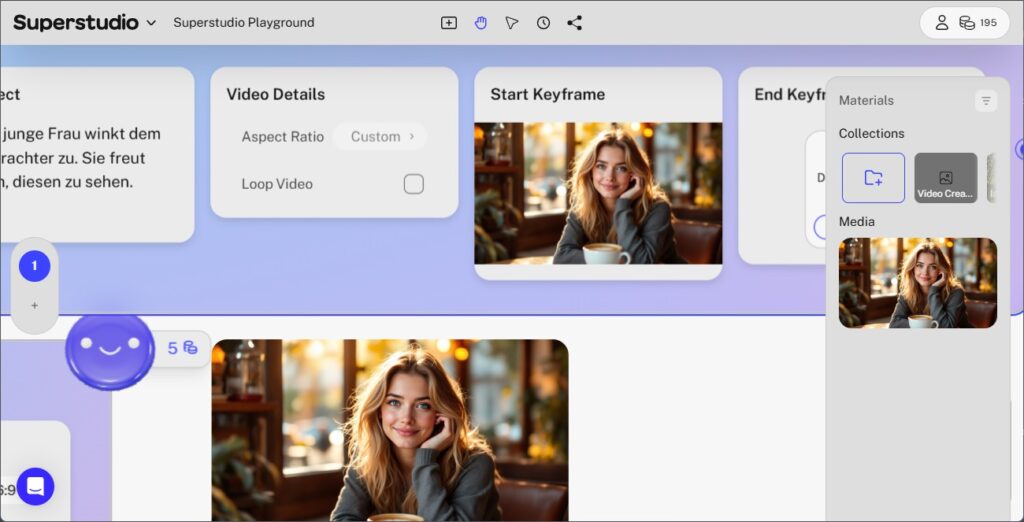Open the history clock icon

(543, 23)
